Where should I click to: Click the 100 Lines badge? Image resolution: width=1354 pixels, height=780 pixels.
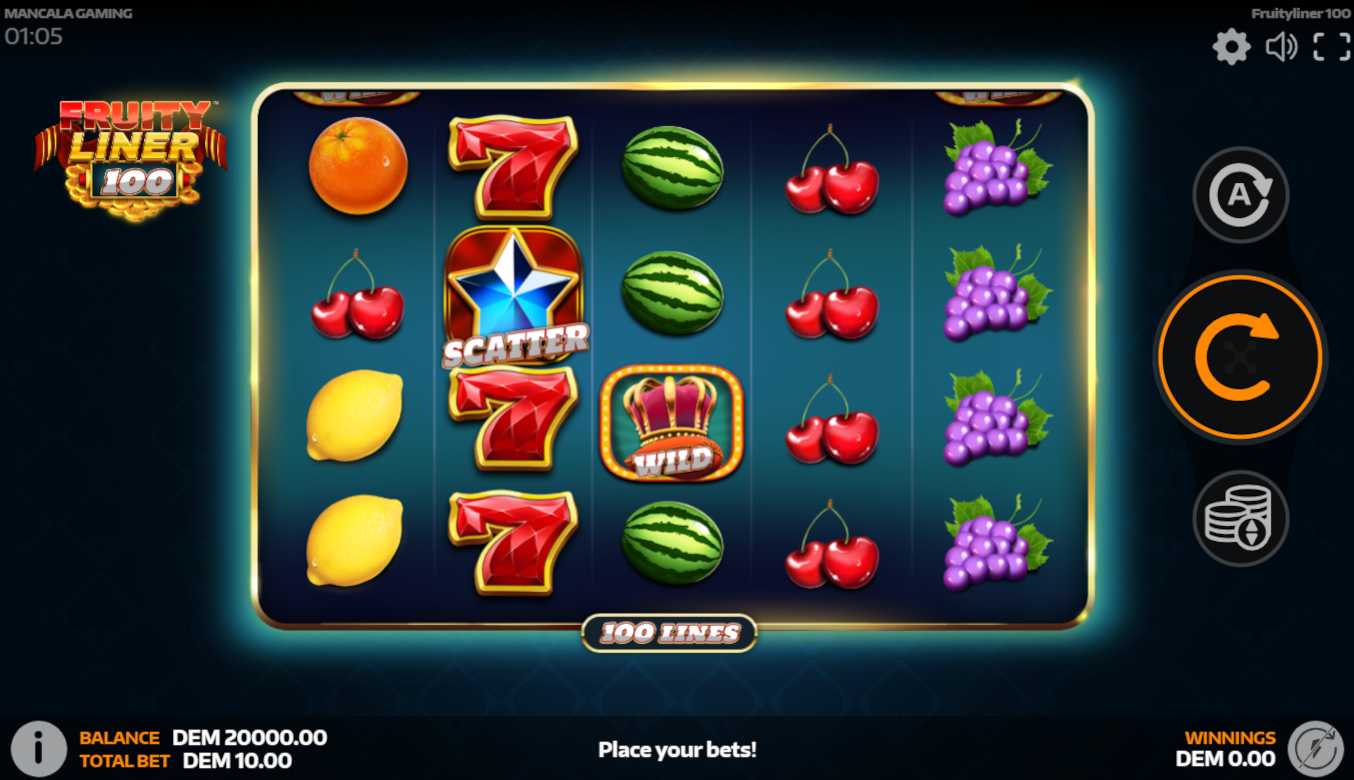pyautogui.click(x=669, y=632)
